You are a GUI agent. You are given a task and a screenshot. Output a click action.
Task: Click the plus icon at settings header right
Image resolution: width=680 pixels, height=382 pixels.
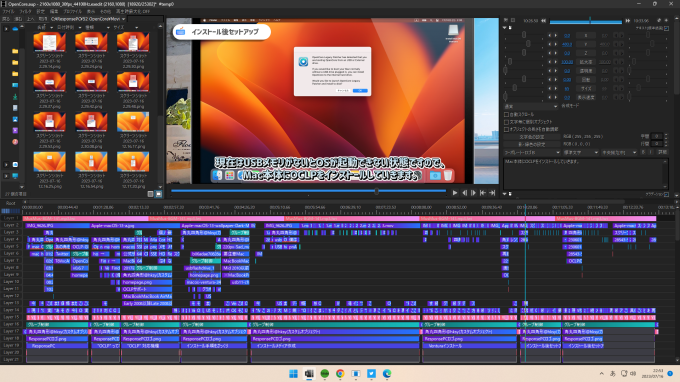[x=667, y=20]
